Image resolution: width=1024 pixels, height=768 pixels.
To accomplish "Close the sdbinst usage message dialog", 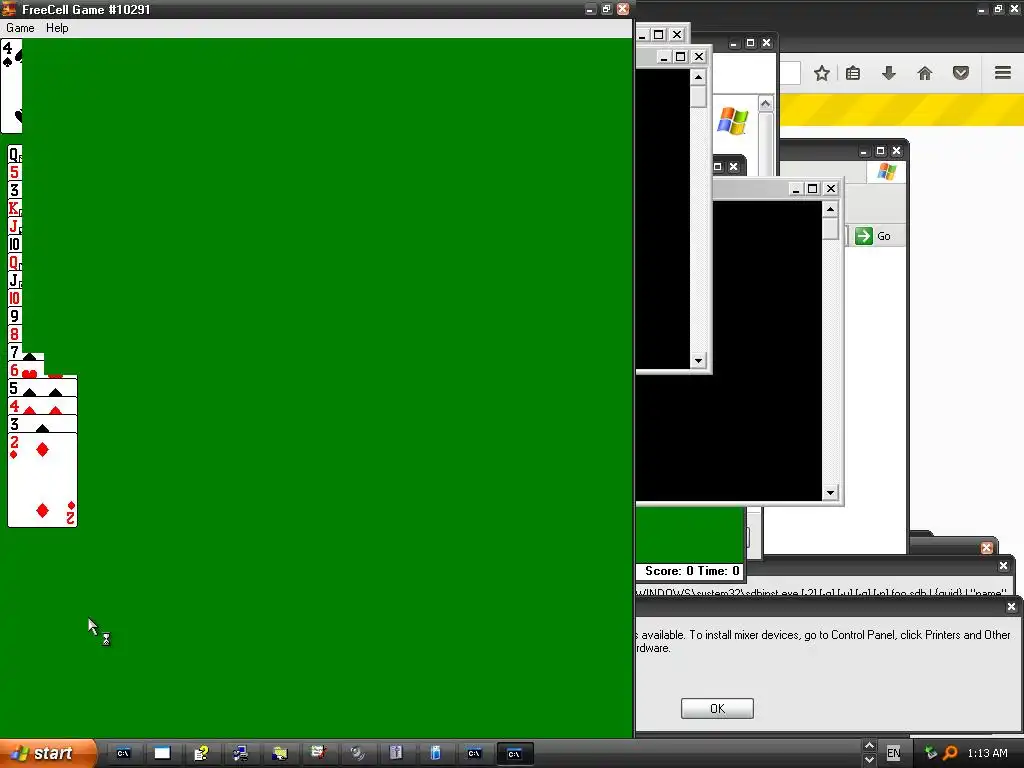I will (x=1003, y=566).
